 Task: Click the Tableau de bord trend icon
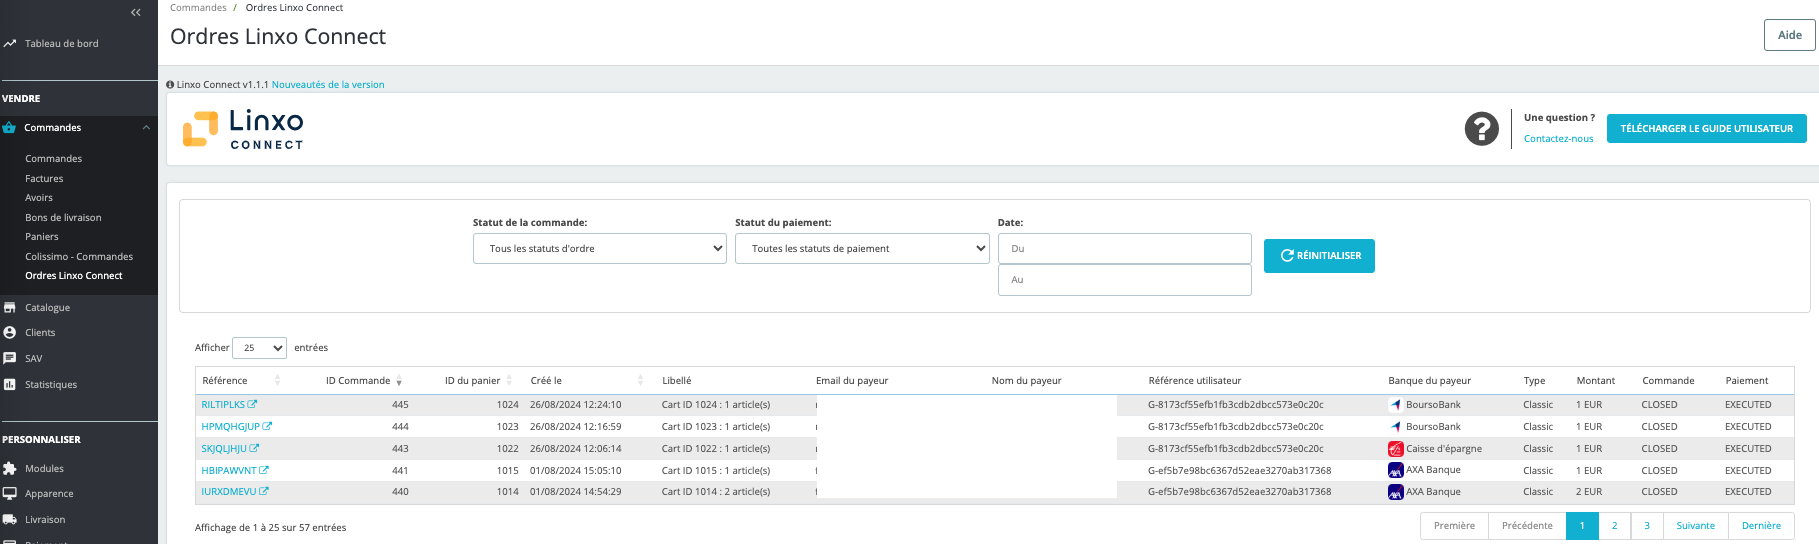9,43
